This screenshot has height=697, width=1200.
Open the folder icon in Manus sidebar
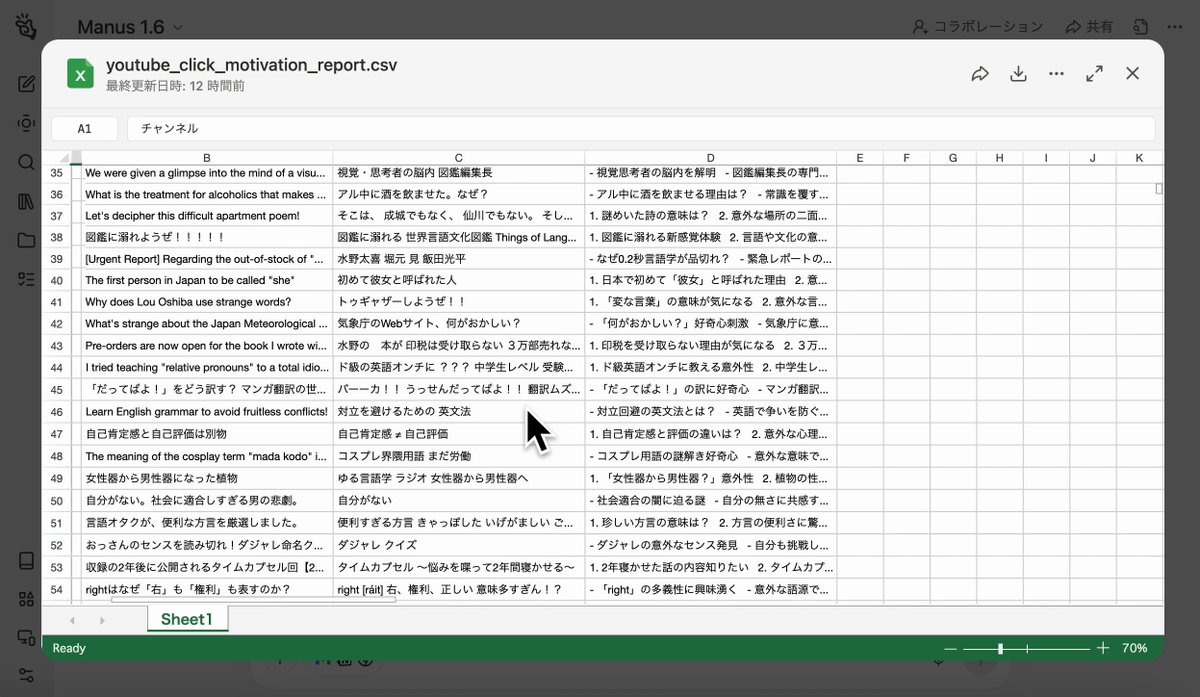click(26, 240)
